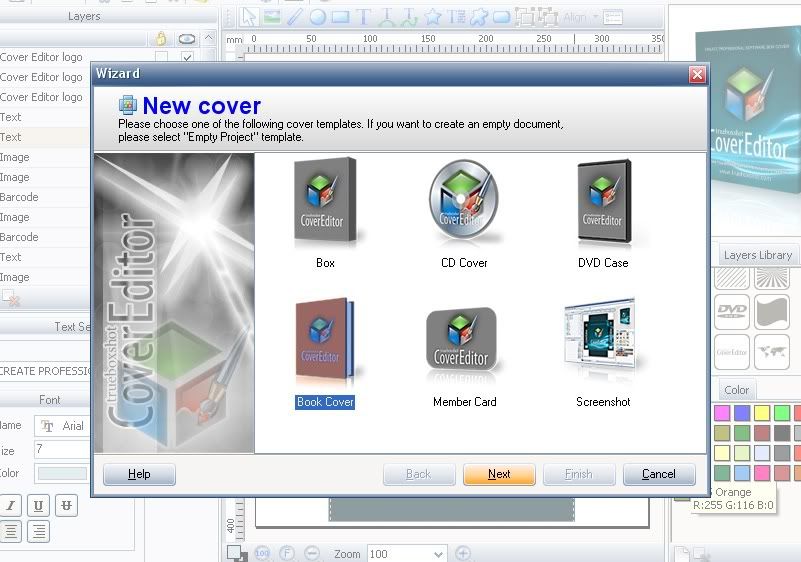Insert the world map shape from Layers Library
Screen dimensions: 801x562
tap(772, 352)
